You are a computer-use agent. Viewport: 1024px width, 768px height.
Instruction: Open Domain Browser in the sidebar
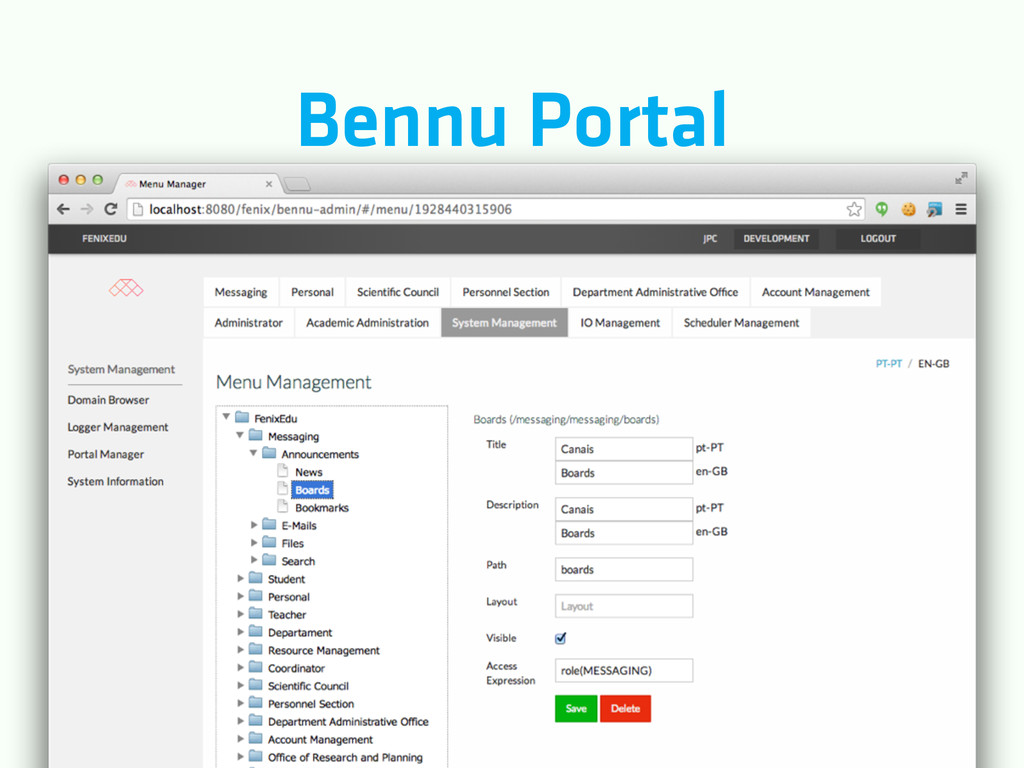[108, 400]
